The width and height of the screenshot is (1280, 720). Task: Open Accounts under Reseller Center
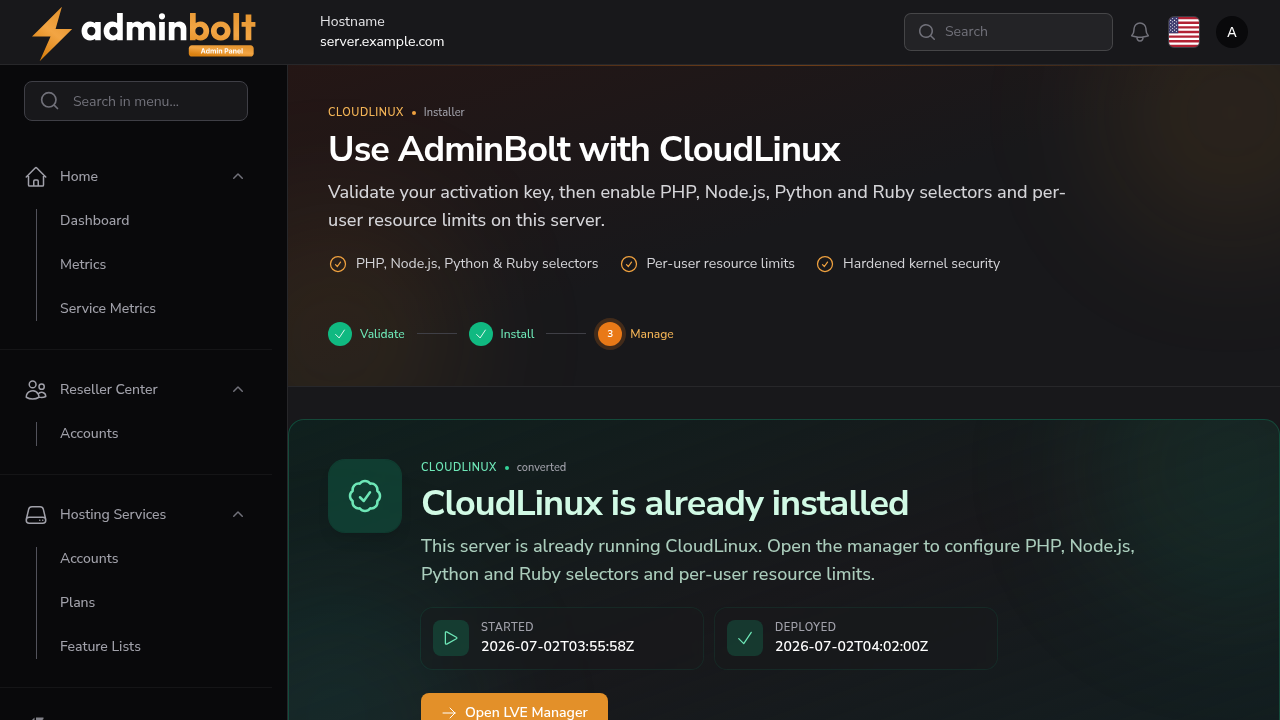pyautogui.click(x=89, y=433)
